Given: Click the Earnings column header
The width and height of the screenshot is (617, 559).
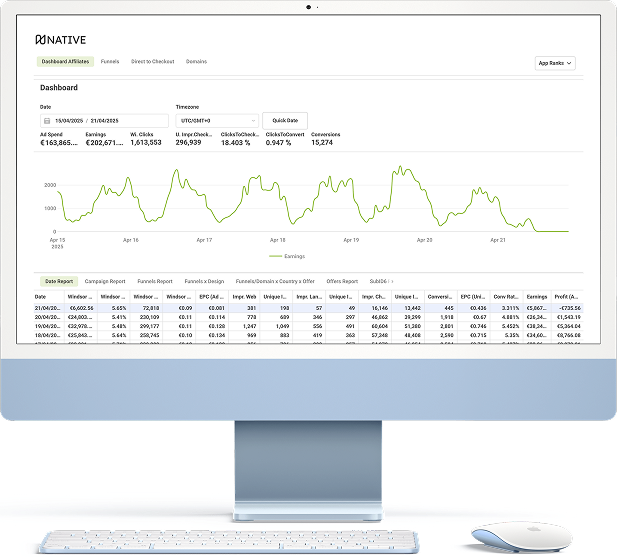Looking at the screenshot, I should pyautogui.click(x=537, y=296).
